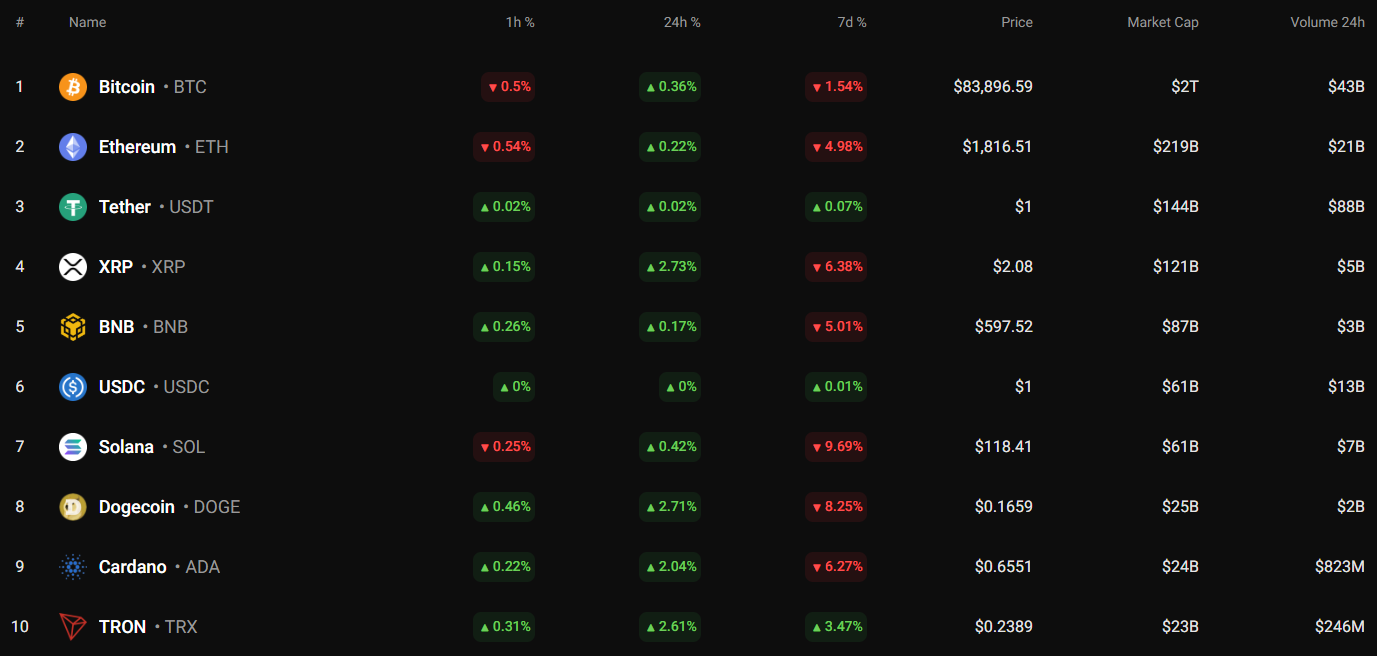1377x656 pixels.
Task: Sort by the Volume 24h column header
Action: tap(1327, 22)
